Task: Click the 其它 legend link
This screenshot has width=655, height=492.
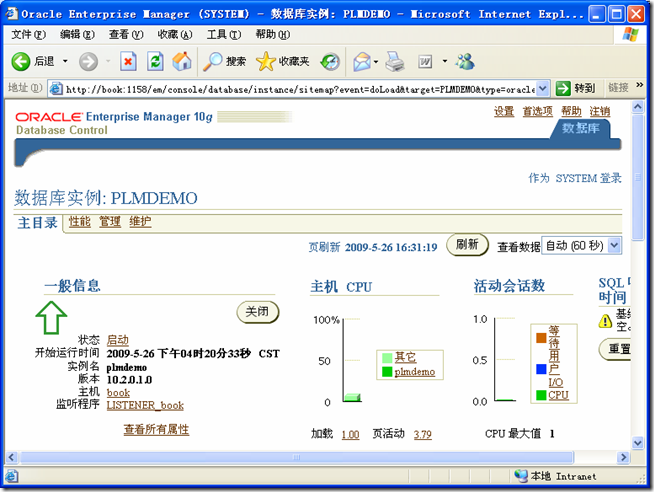Action: (x=405, y=357)
